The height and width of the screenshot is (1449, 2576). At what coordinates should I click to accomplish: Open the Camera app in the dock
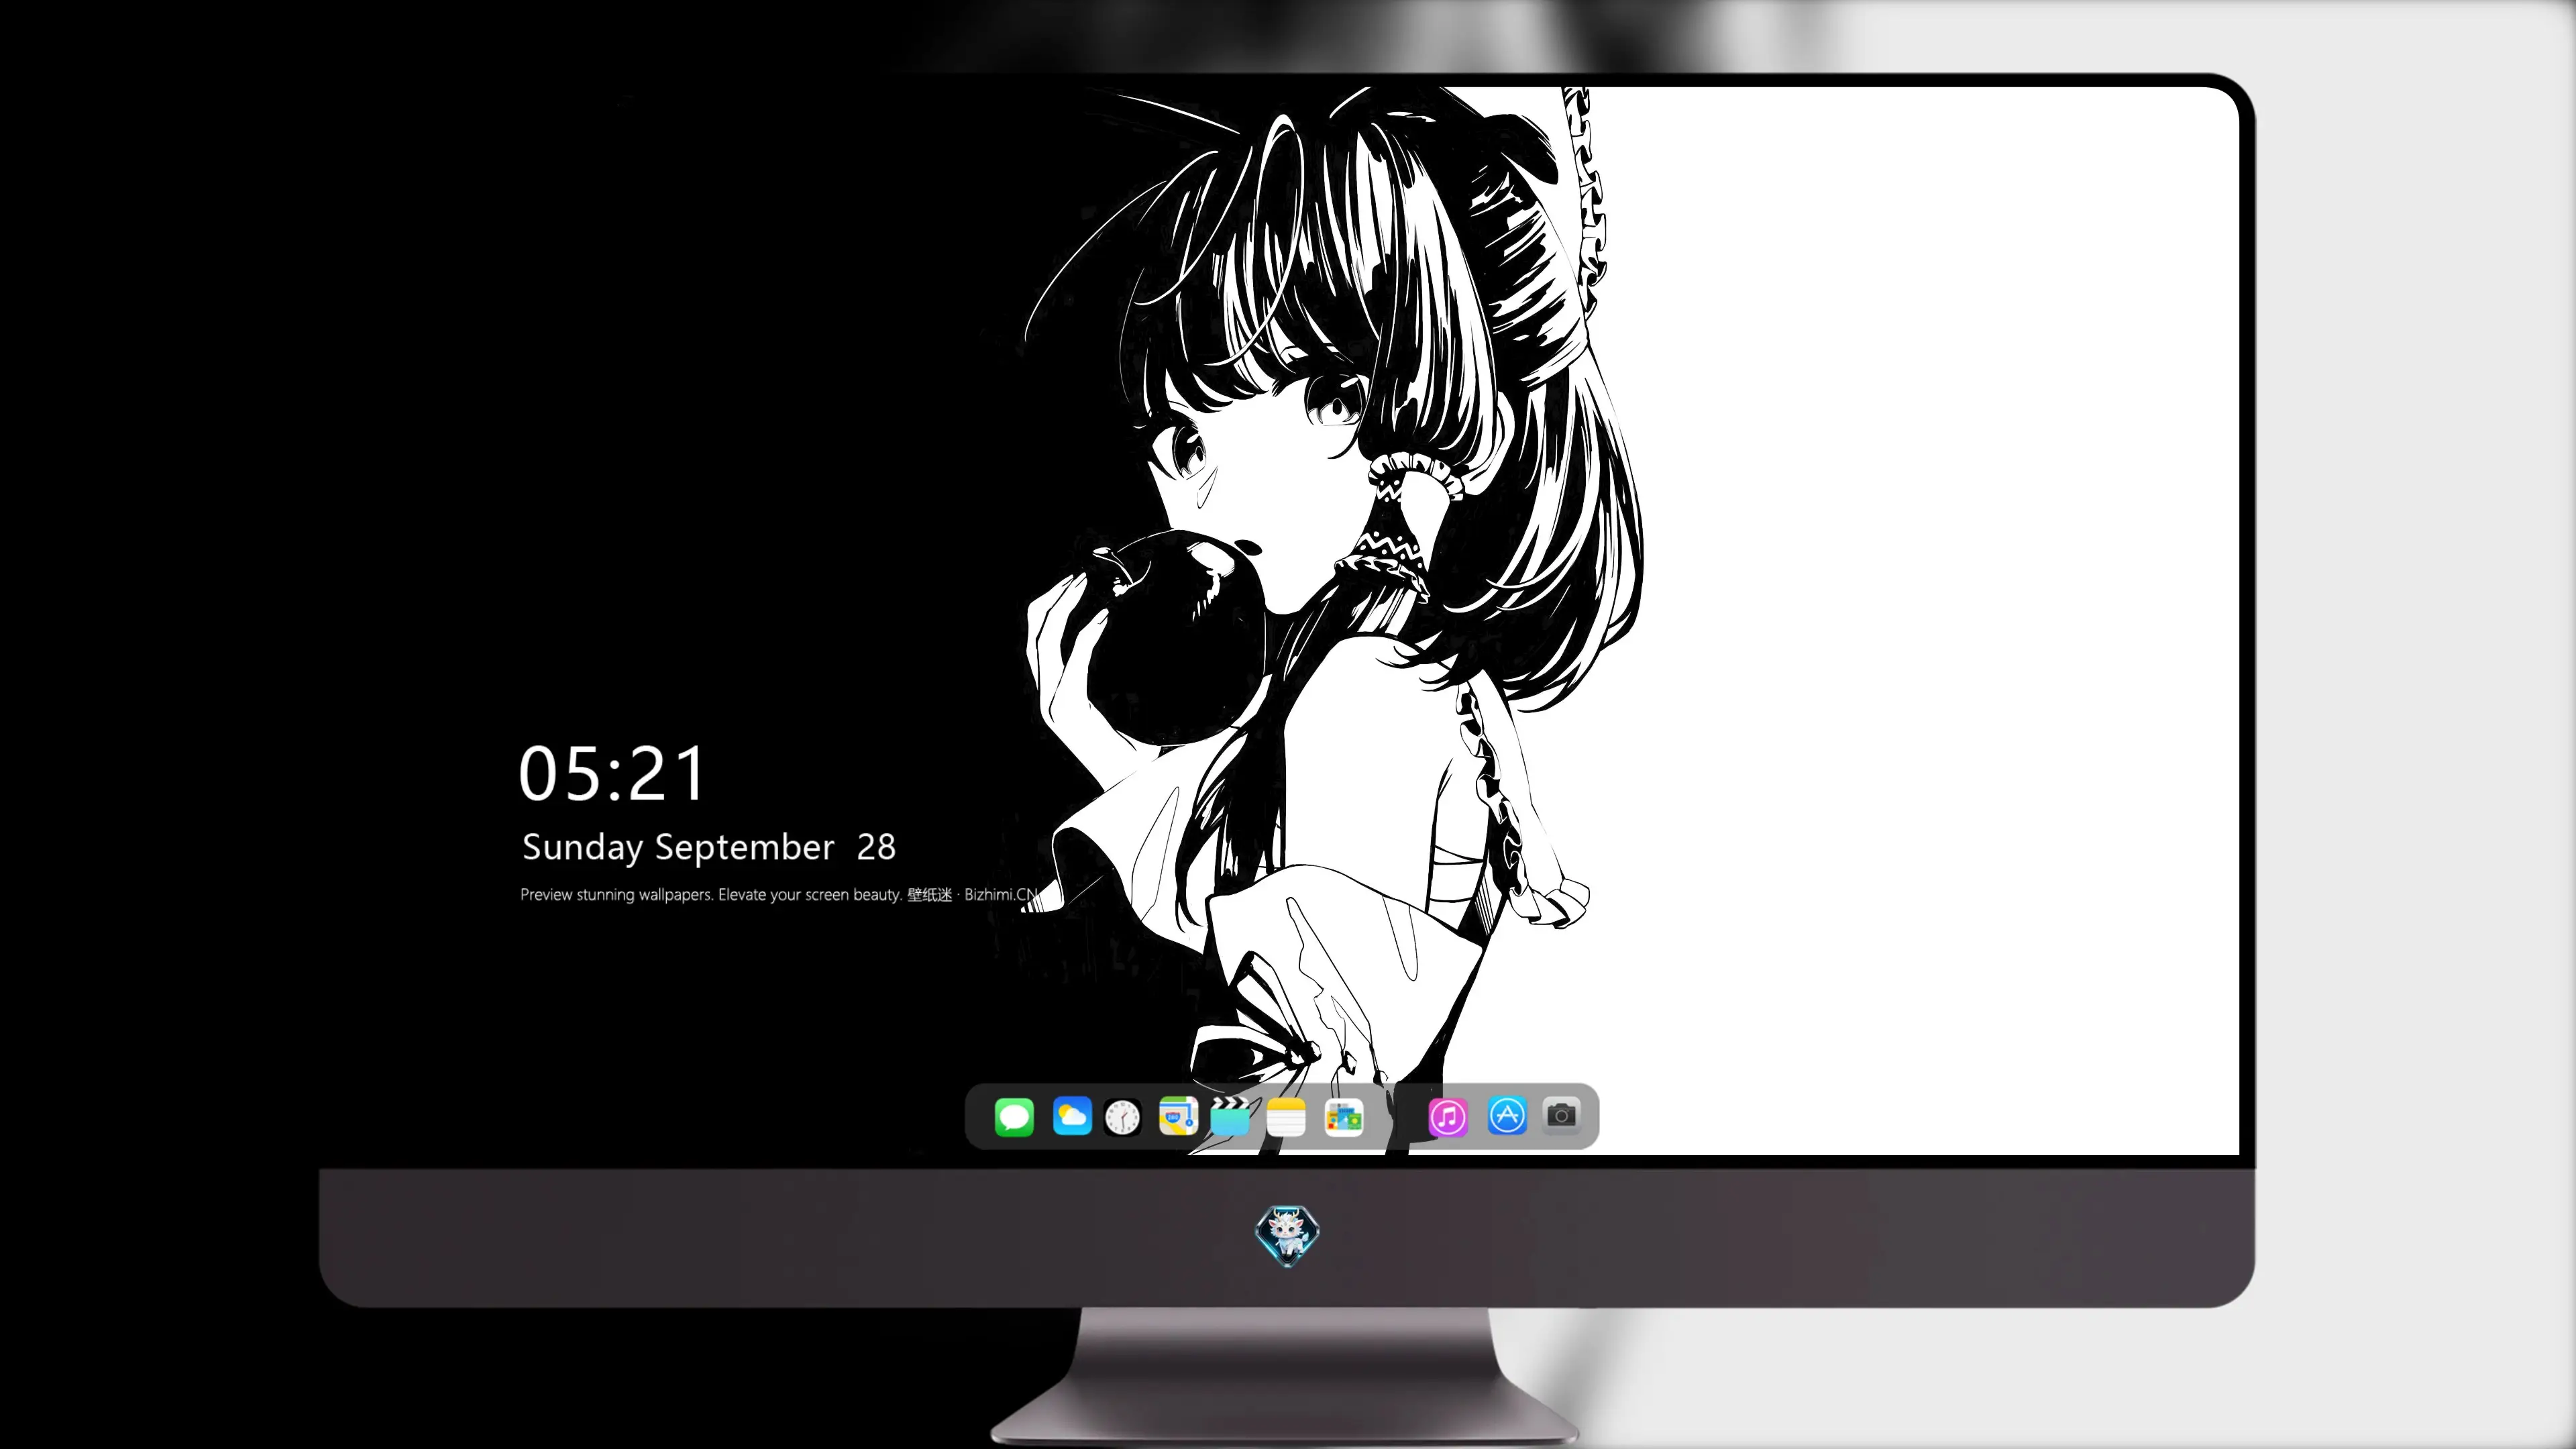[1561, 1115]
